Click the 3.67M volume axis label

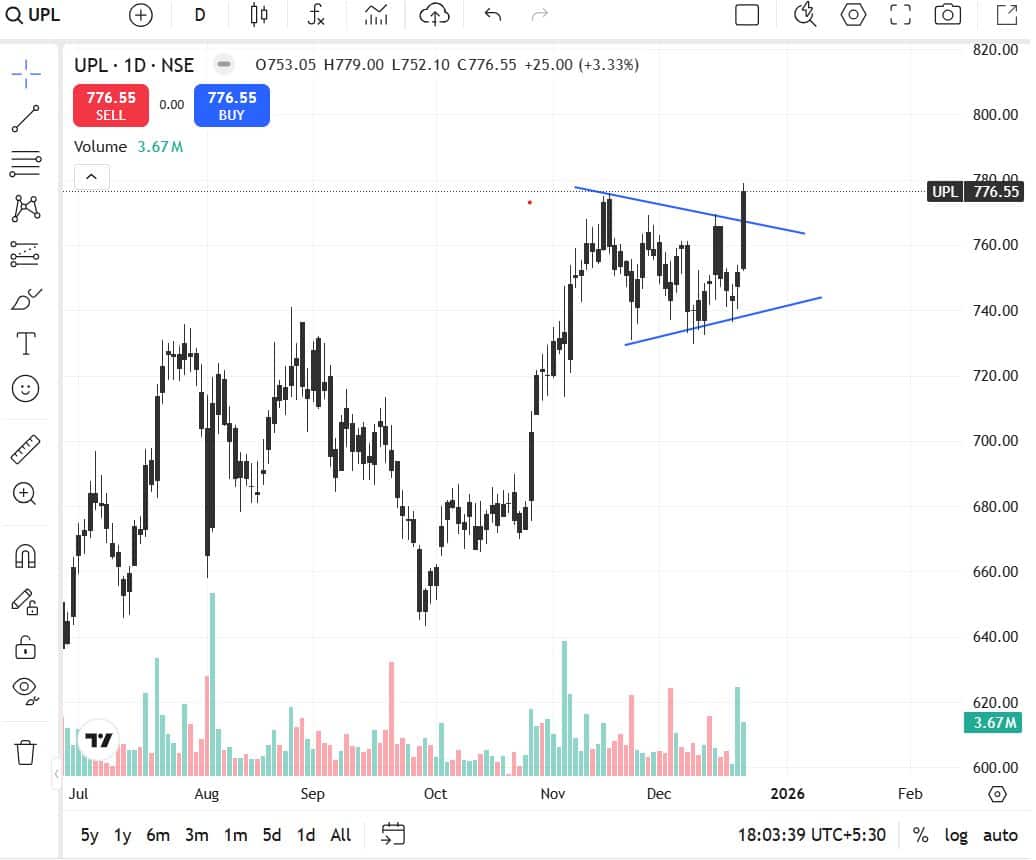pos(994,723)
